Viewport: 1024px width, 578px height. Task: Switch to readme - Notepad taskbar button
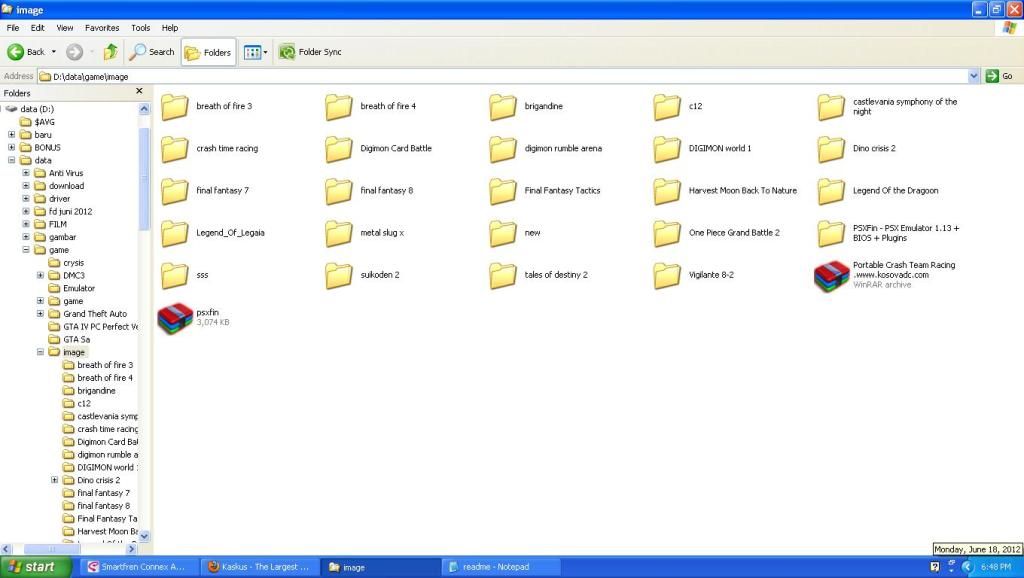click(x=501, y=567)
